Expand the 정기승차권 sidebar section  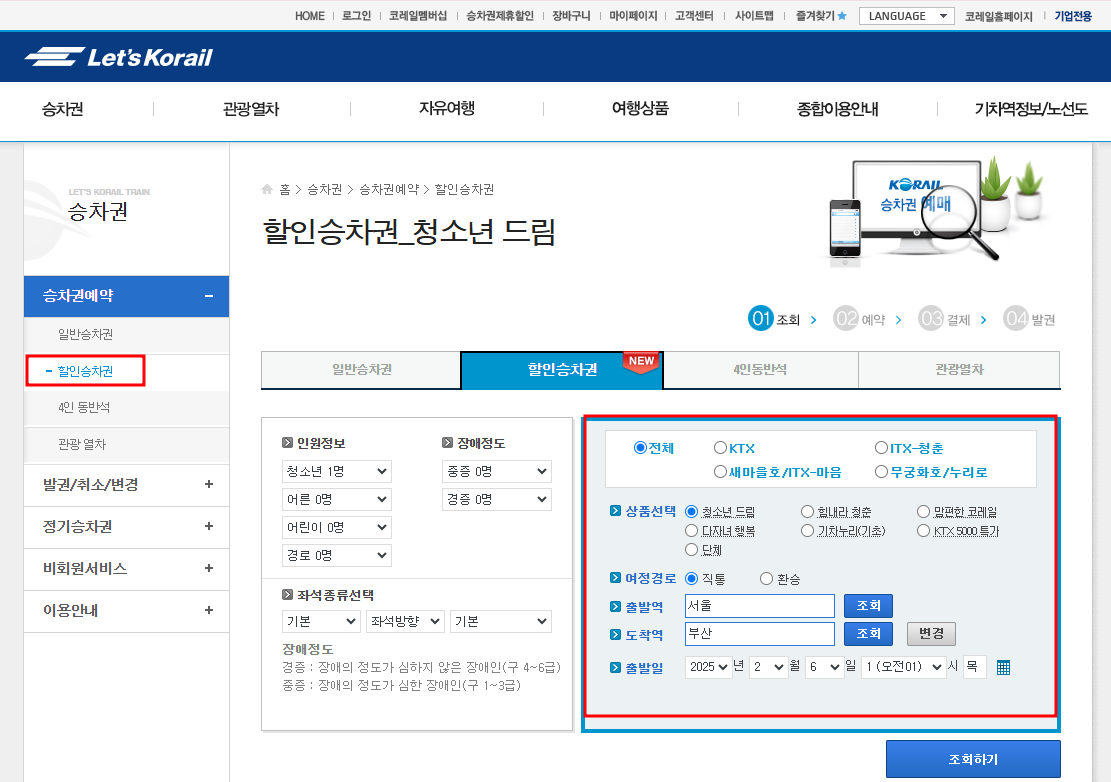[127, 527]
